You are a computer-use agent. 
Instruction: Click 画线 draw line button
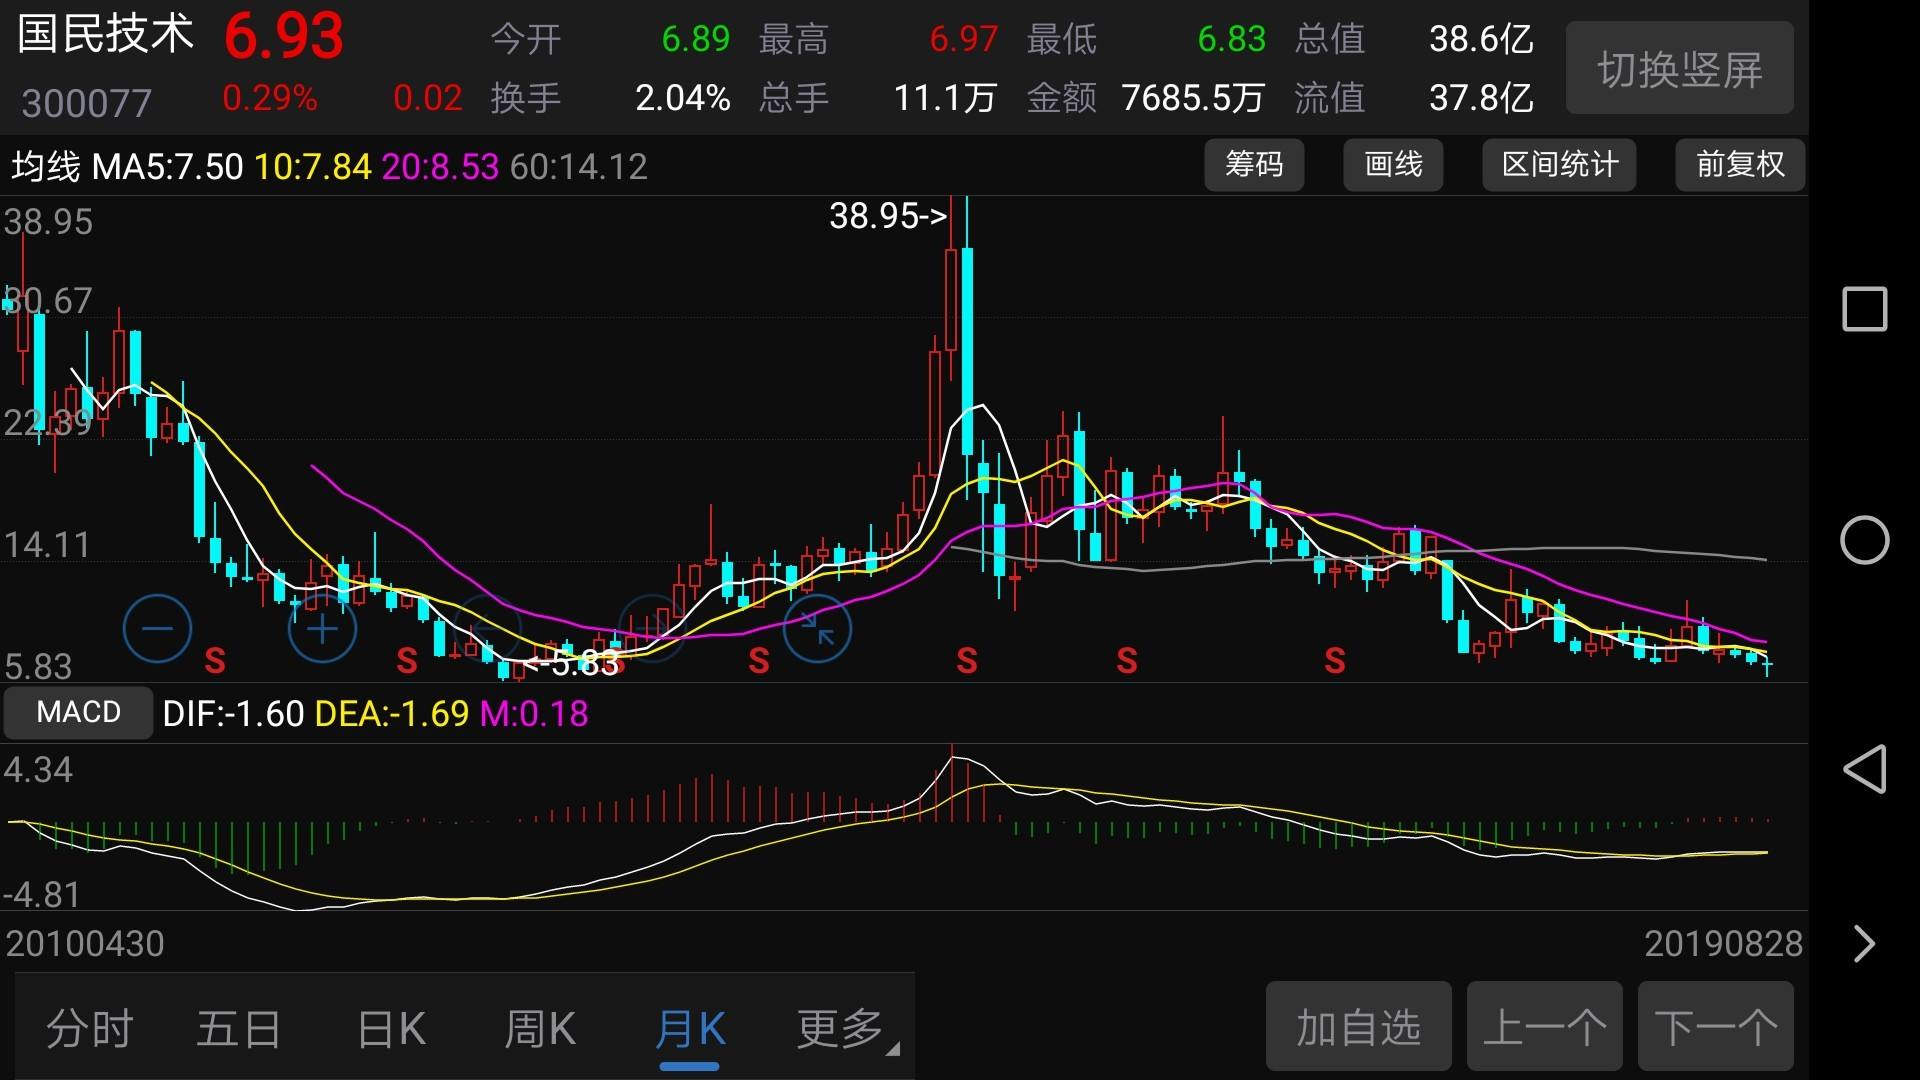click(1393, 165)
